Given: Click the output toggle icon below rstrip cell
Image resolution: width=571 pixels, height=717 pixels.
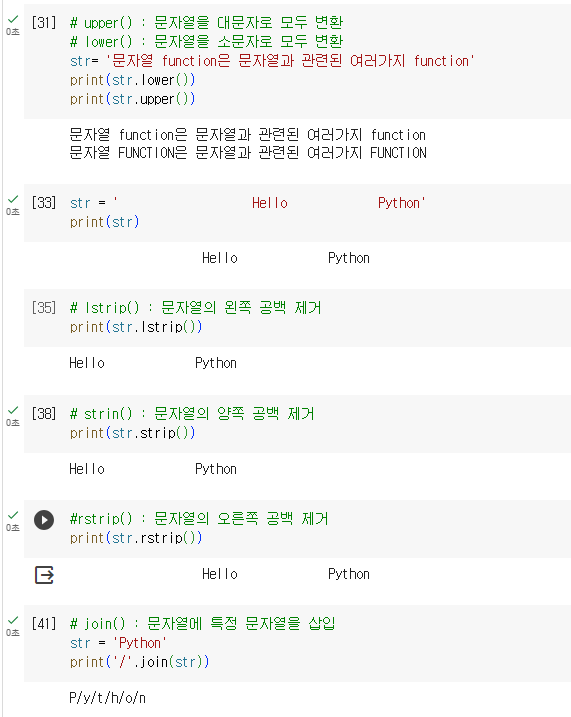Looking at the screenshot, I should click(x=44, y=575).
